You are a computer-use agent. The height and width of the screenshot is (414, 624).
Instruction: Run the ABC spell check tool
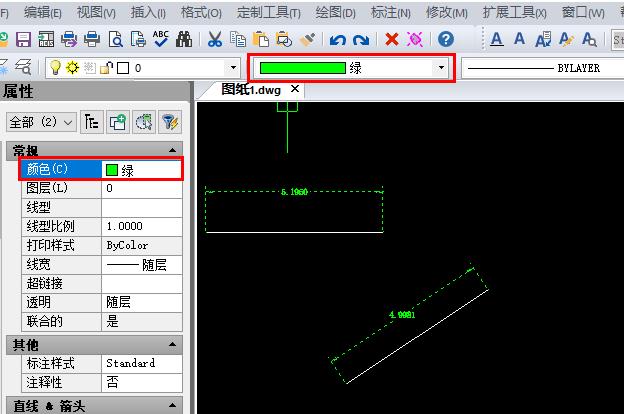coord(161,39)
